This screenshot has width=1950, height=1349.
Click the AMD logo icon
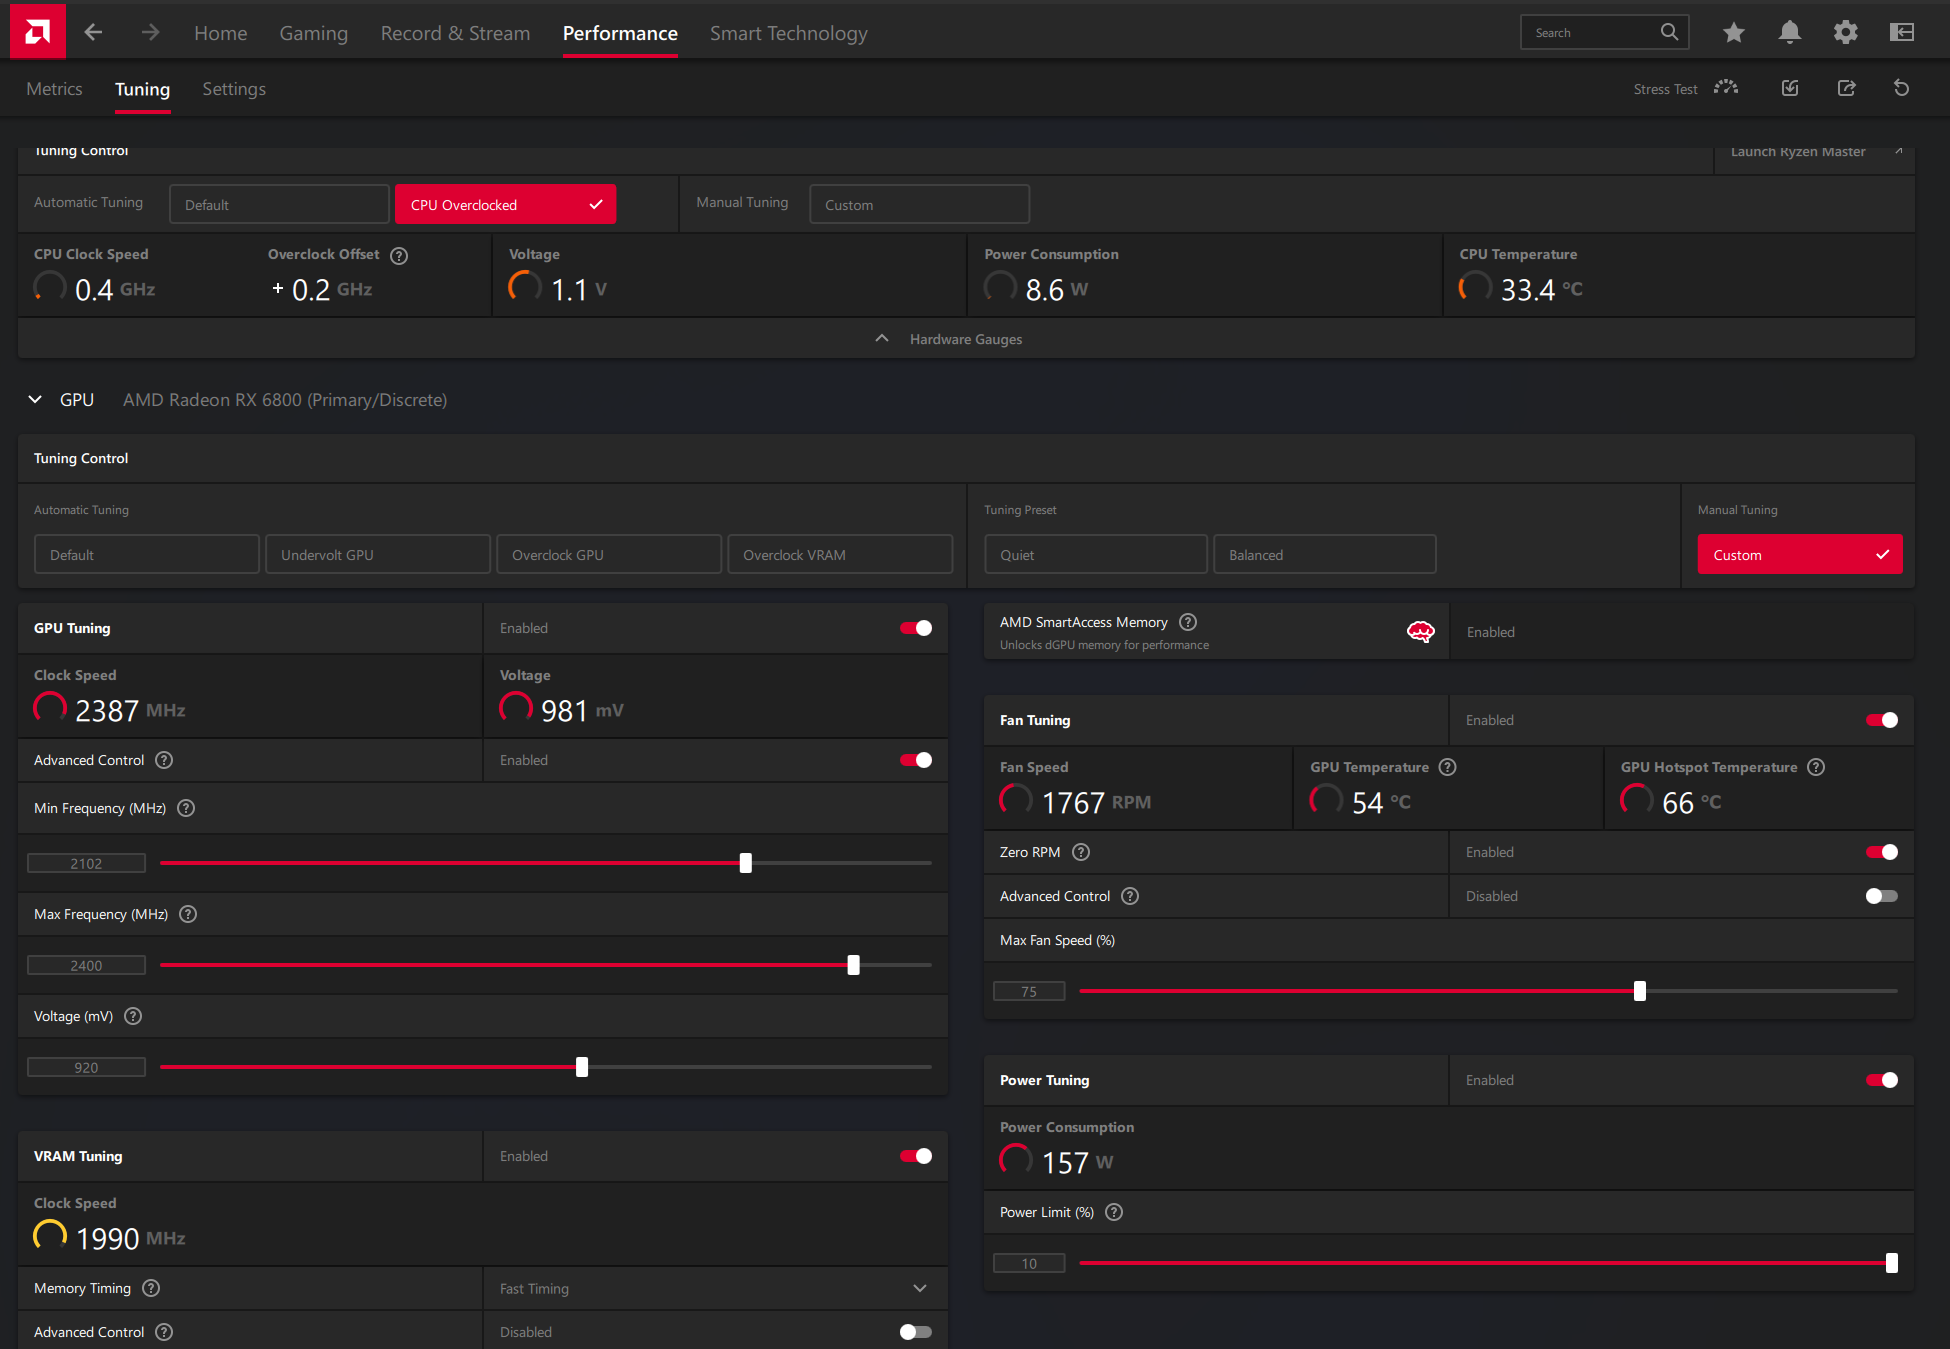[x=38, y=31]
